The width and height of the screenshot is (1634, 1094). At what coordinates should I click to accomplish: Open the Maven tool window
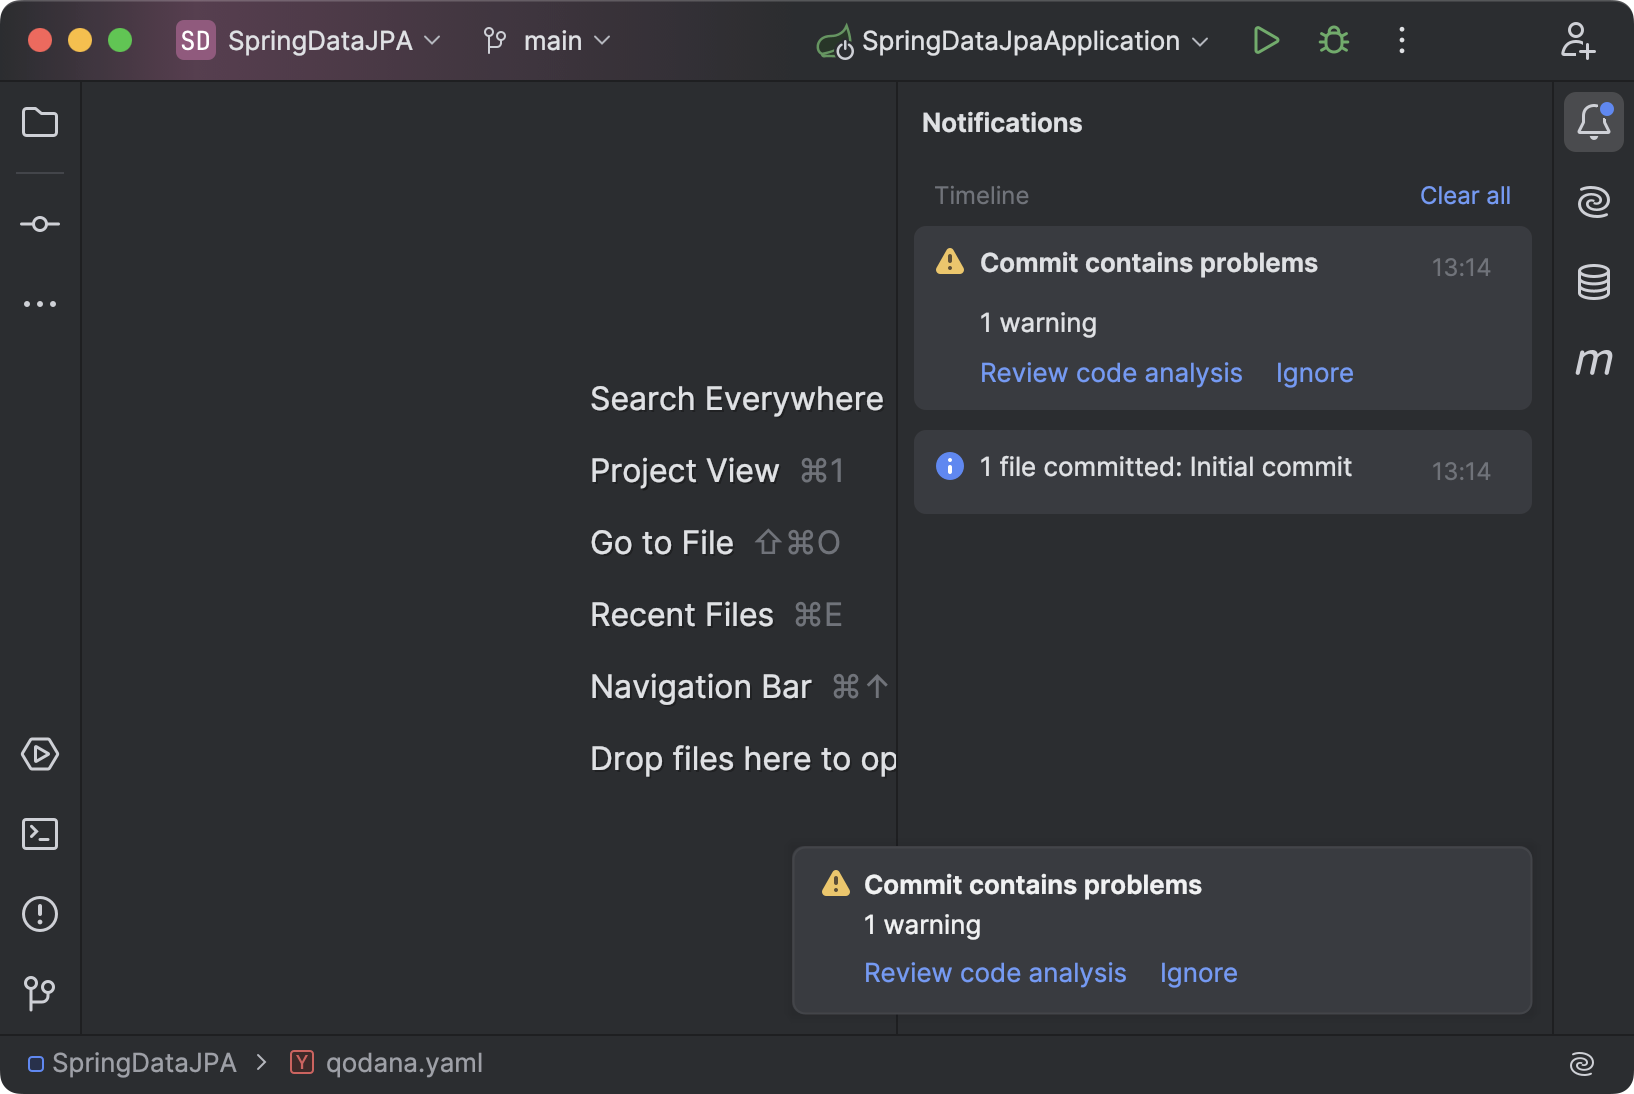pyautogui.click(x=1594, y=362)
